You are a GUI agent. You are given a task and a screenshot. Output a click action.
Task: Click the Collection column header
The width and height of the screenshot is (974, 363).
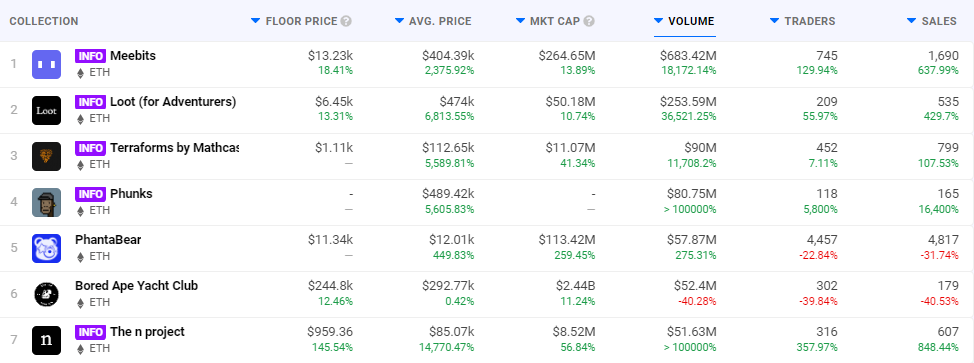pyautogui.click(x=44, y=21)
